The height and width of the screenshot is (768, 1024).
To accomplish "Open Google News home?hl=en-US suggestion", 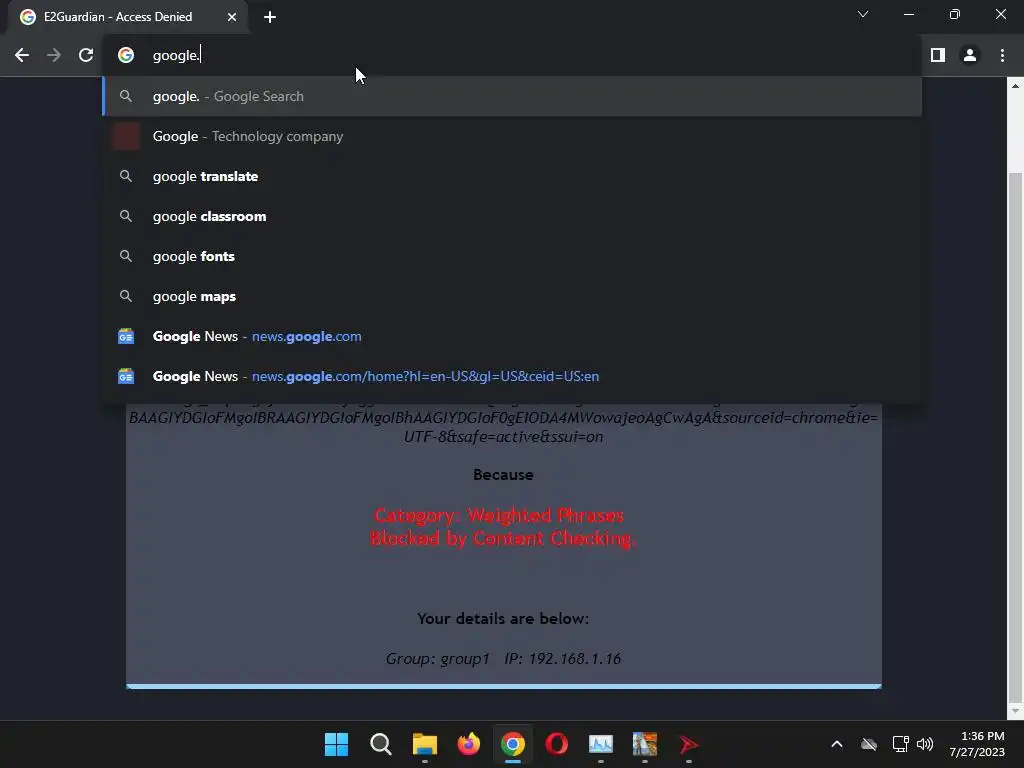I will pyautogui.click(x=512, y=376).
